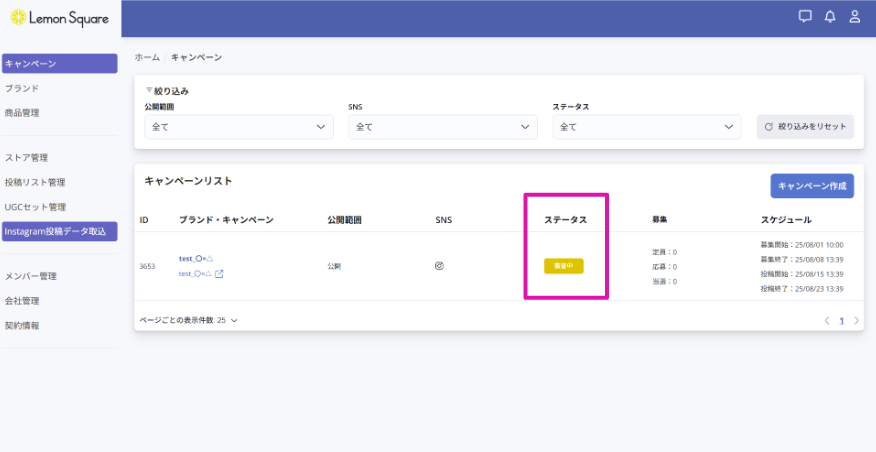Select ブランド in the sidebar

coord(22,88)
